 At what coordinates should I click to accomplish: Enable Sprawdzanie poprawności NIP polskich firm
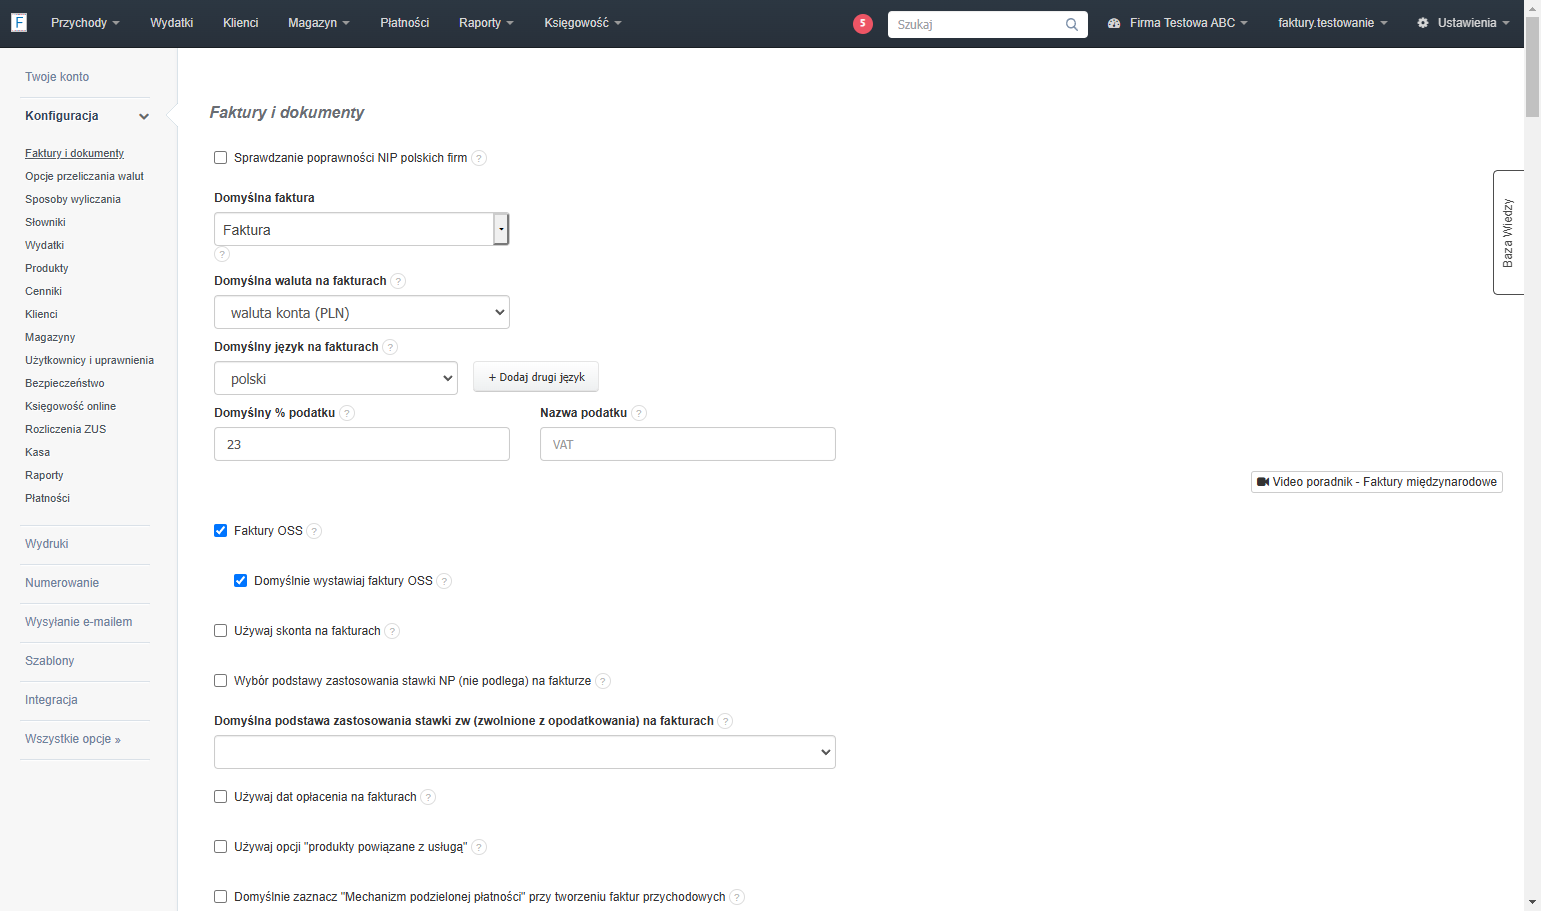coord(221,158)
